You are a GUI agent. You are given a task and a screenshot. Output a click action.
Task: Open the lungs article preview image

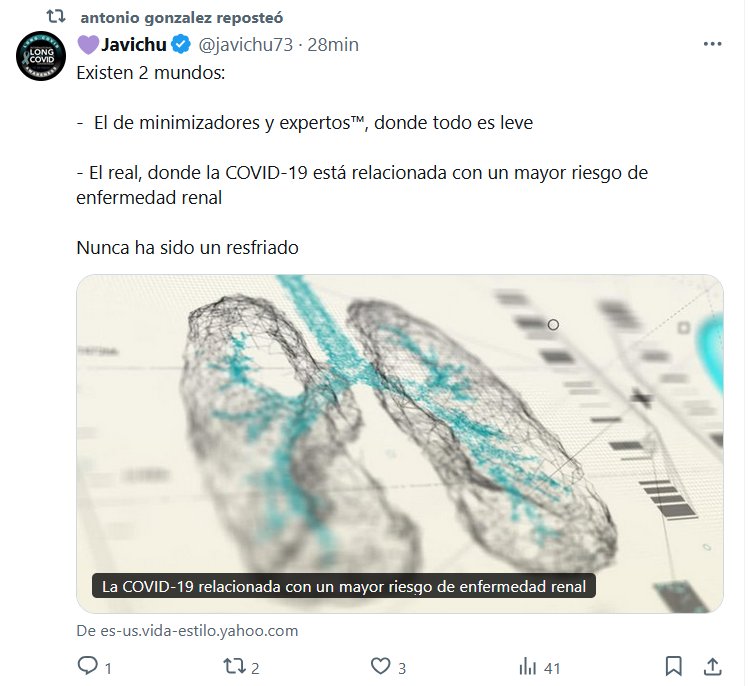pyautogui.click(x=400, y=444)
